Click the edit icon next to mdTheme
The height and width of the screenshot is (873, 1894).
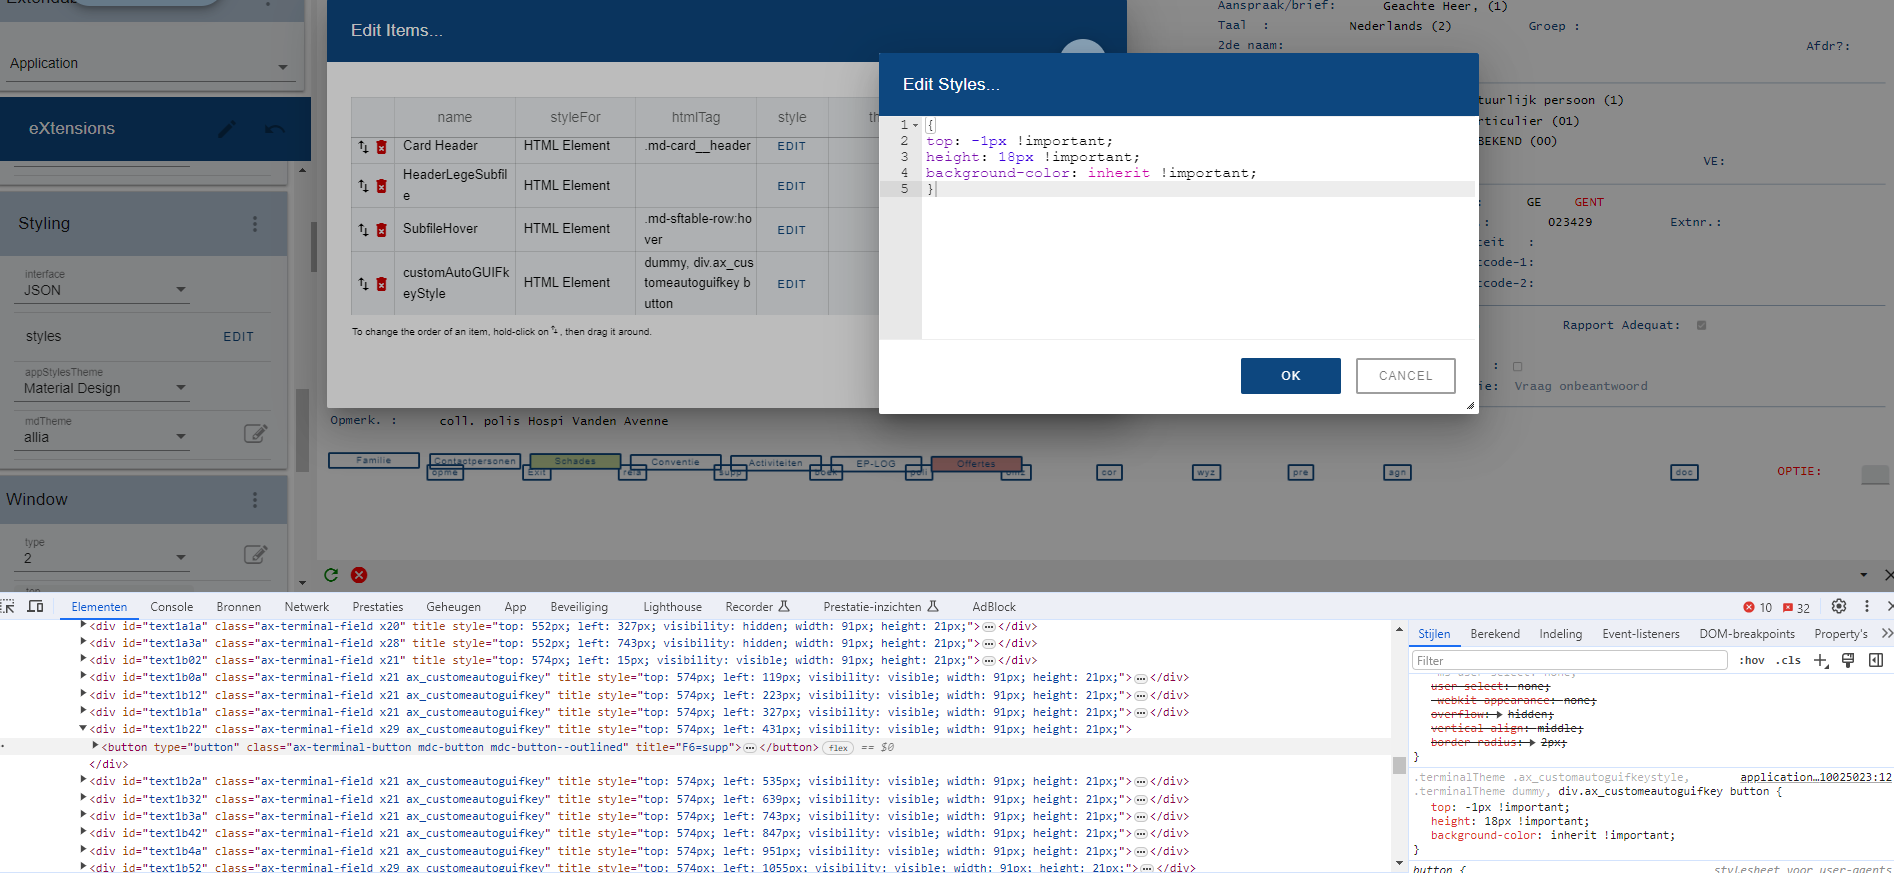[x=255, y=433]
